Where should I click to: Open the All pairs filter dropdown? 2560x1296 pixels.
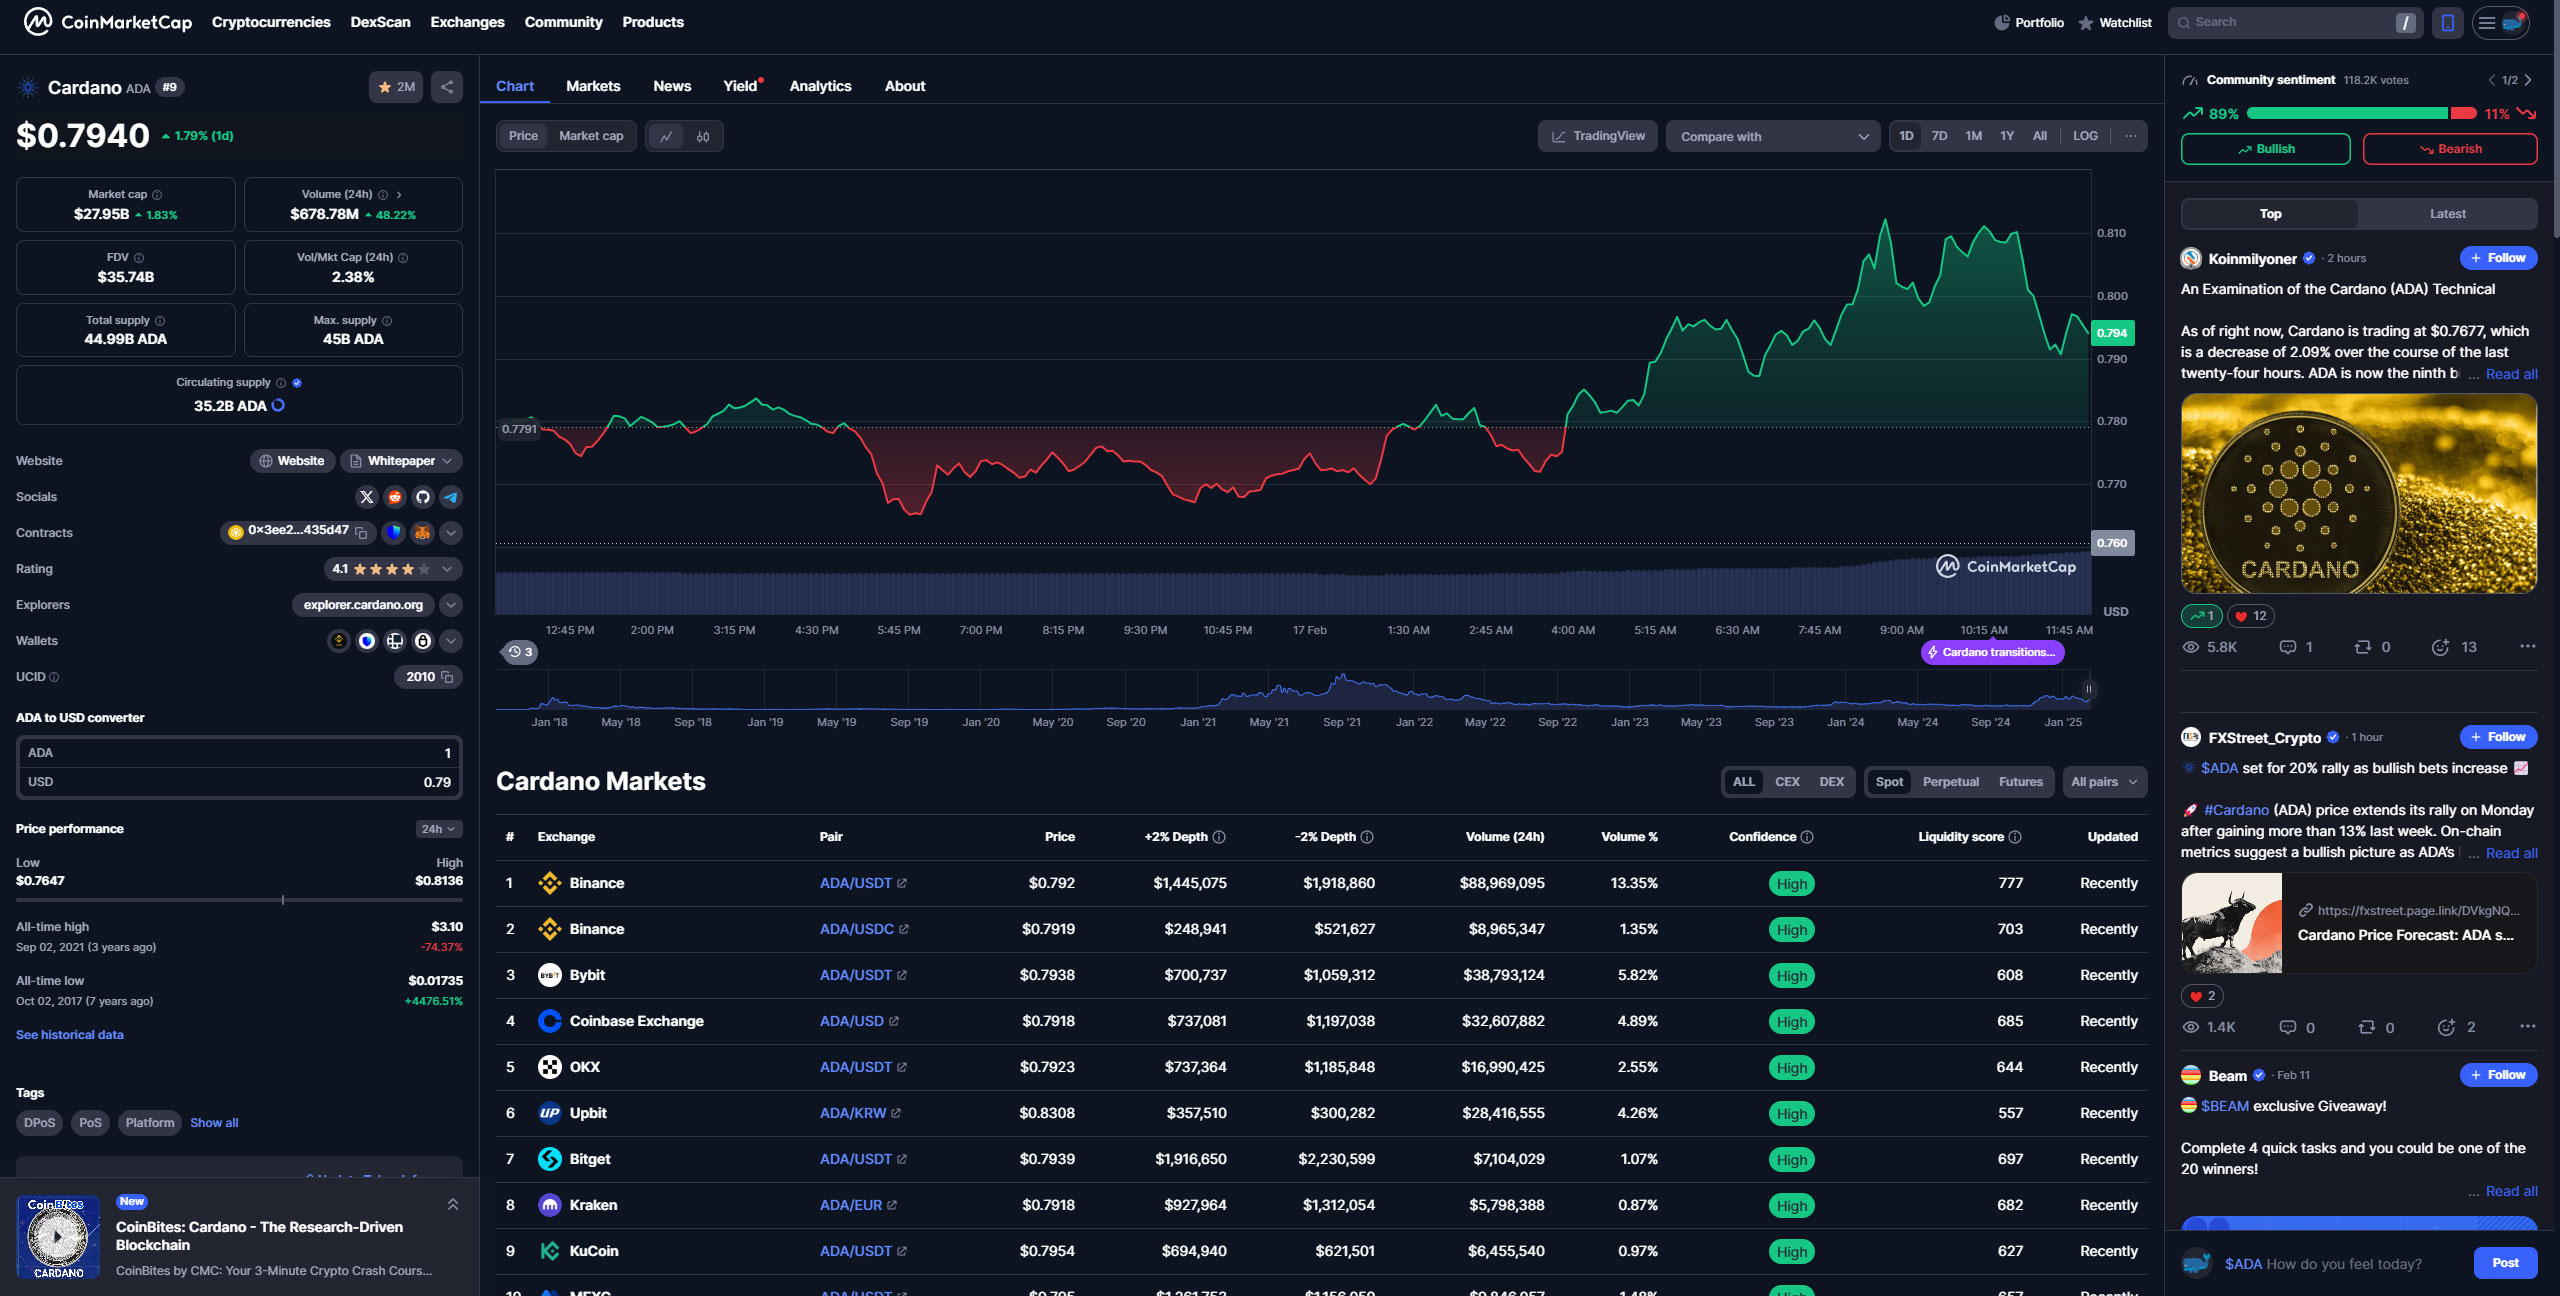pos(2103,782)
